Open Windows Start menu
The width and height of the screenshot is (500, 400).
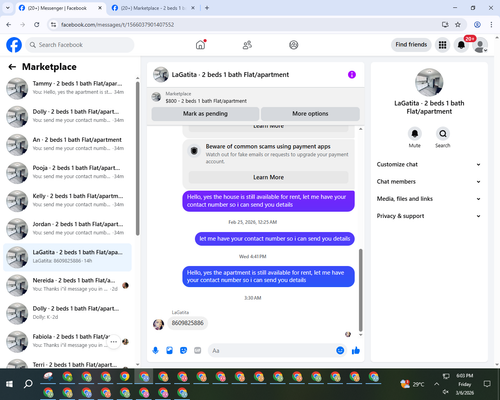pos(9,384)
